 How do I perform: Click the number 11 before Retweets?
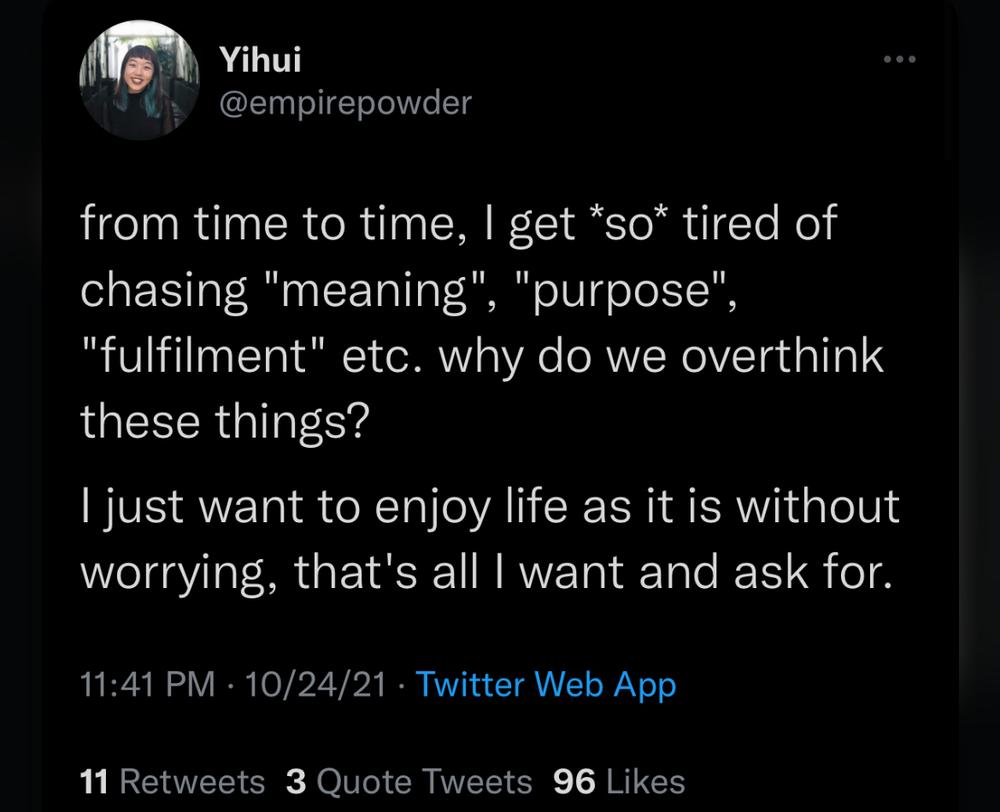click(x=94, y=782)
